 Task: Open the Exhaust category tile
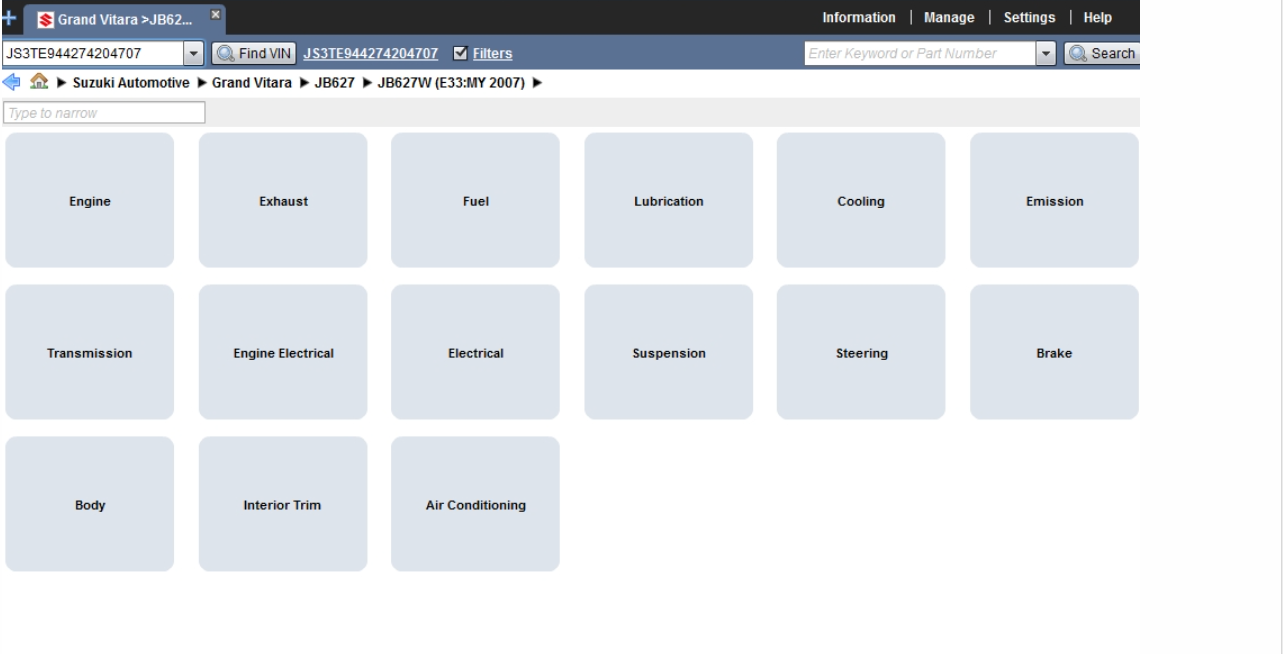tap(283, 201)
